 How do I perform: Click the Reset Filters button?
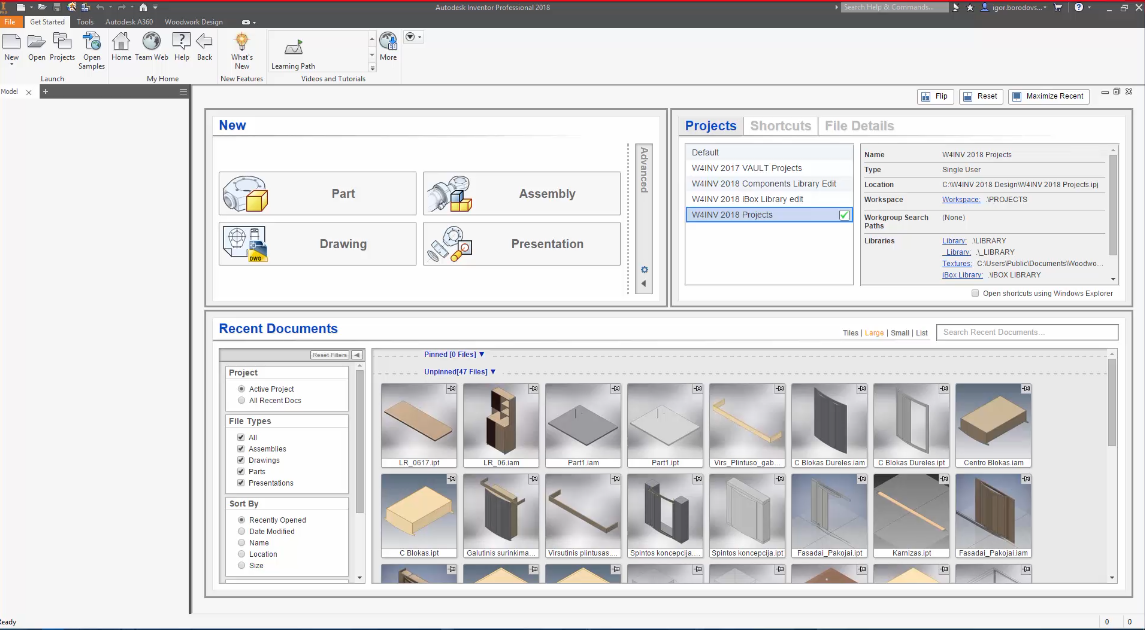pyautogui.click(x=329, y=355)
